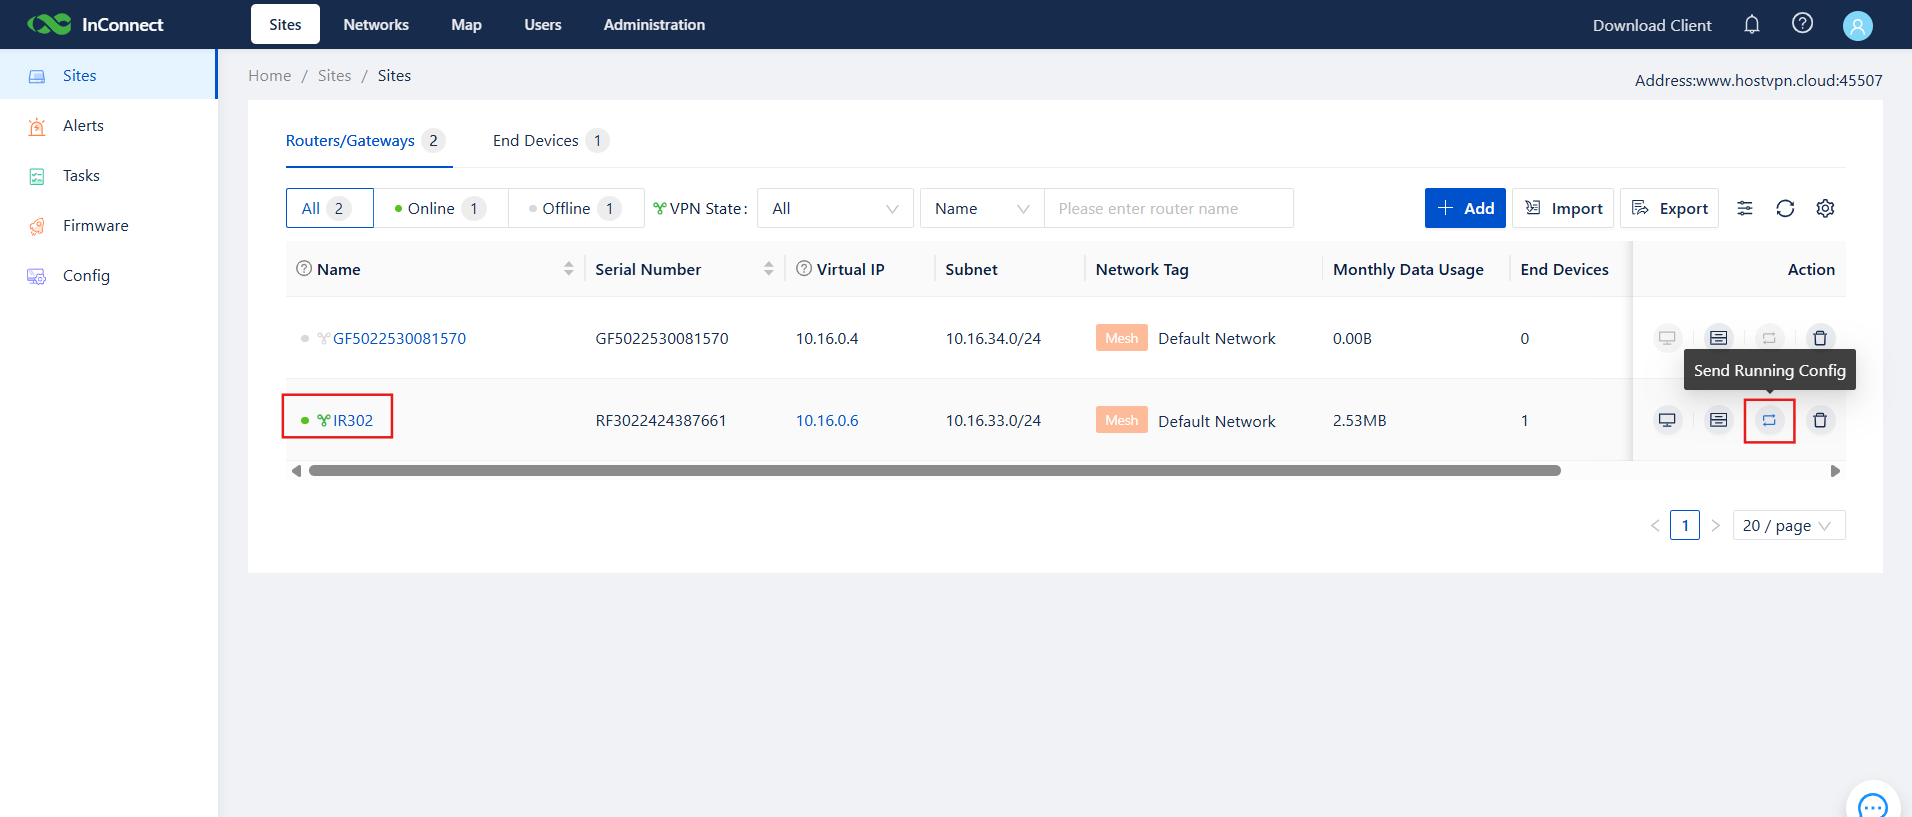Click the Export button
1912x817 pixels.
[1669, 208]
